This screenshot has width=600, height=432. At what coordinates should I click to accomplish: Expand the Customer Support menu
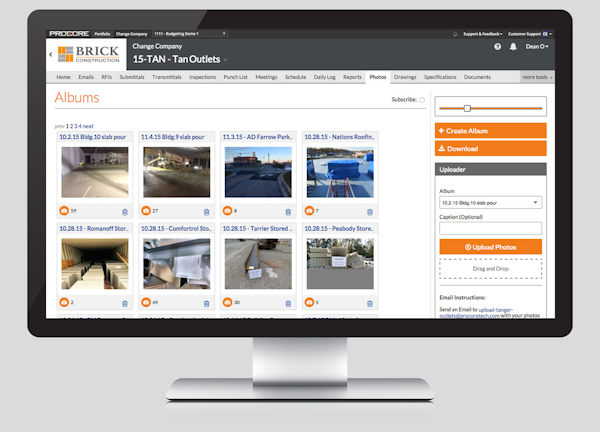click(530, 34)
